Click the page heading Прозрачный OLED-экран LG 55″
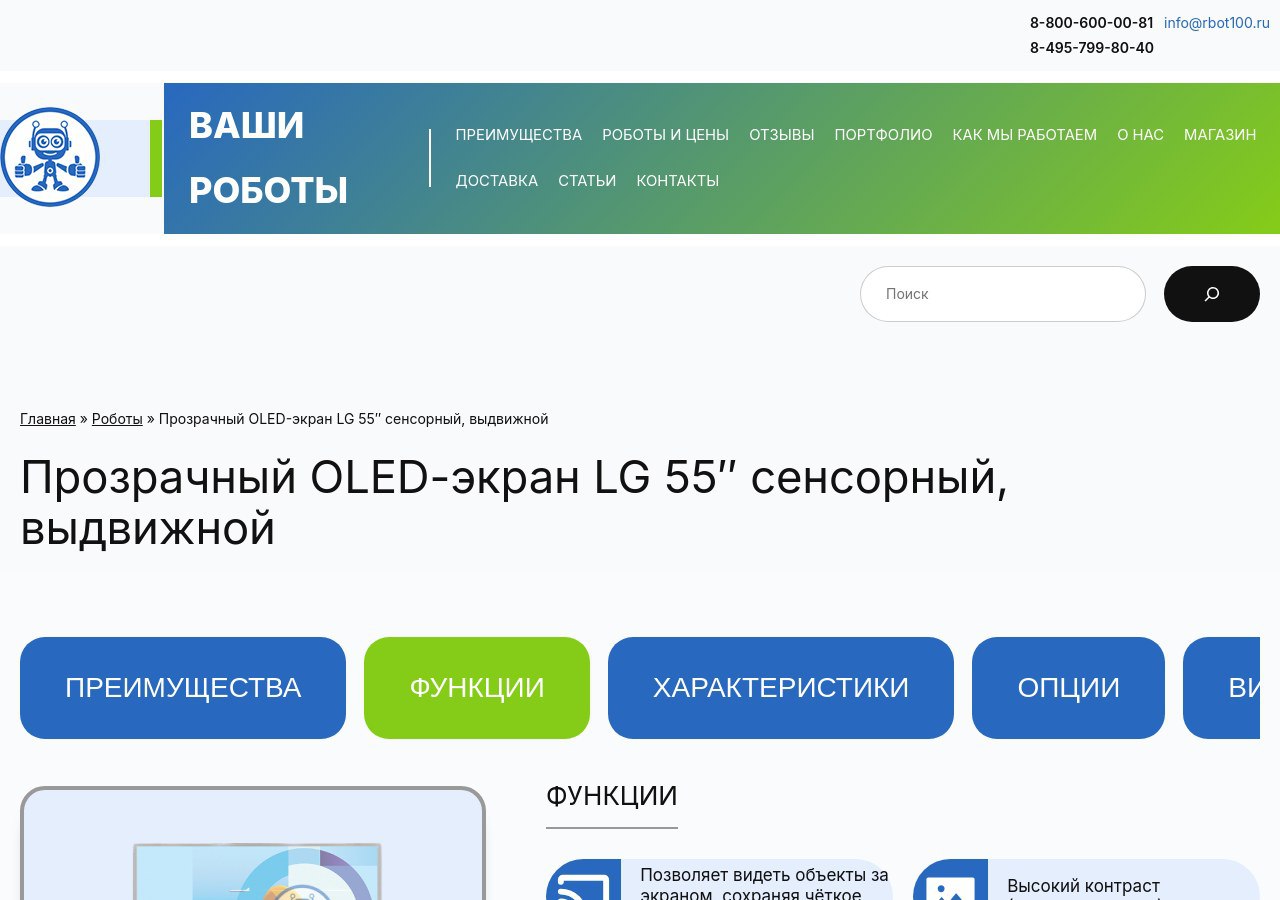Image resolution: width=1280 pixels, height=900 pixels. point(514,502)
